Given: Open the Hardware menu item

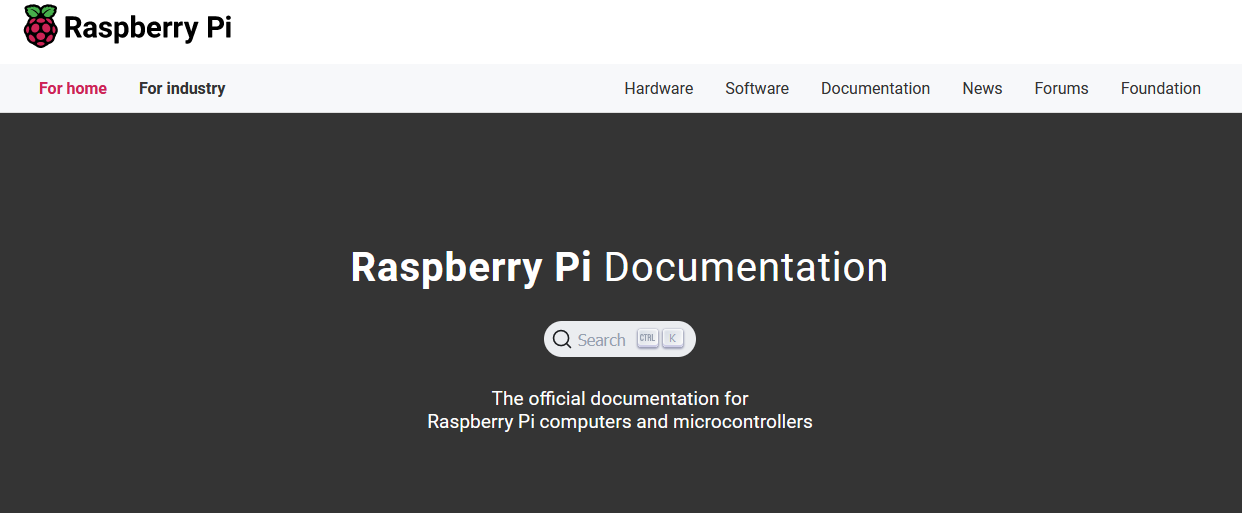Looking at the screenshot, I should [x=659, y=88].
